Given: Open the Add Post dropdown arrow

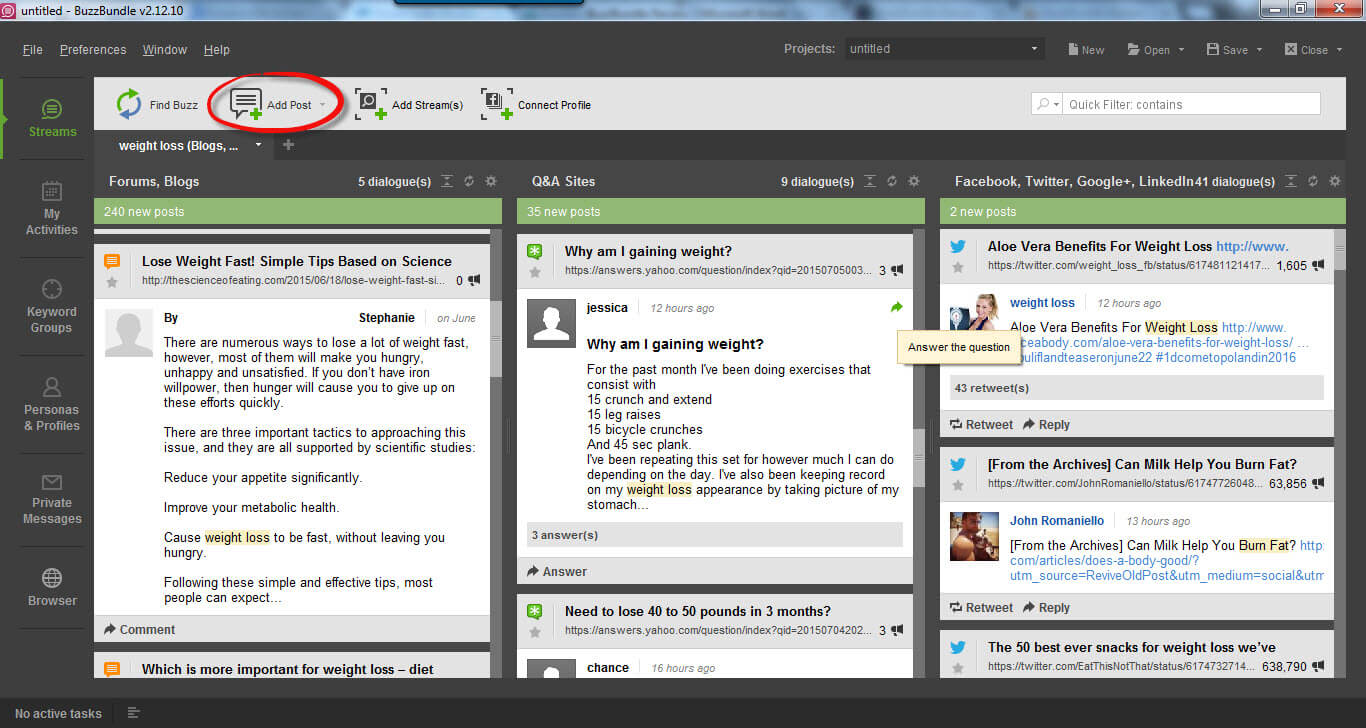Looking at the screenshot, I should tap(322, 105).
